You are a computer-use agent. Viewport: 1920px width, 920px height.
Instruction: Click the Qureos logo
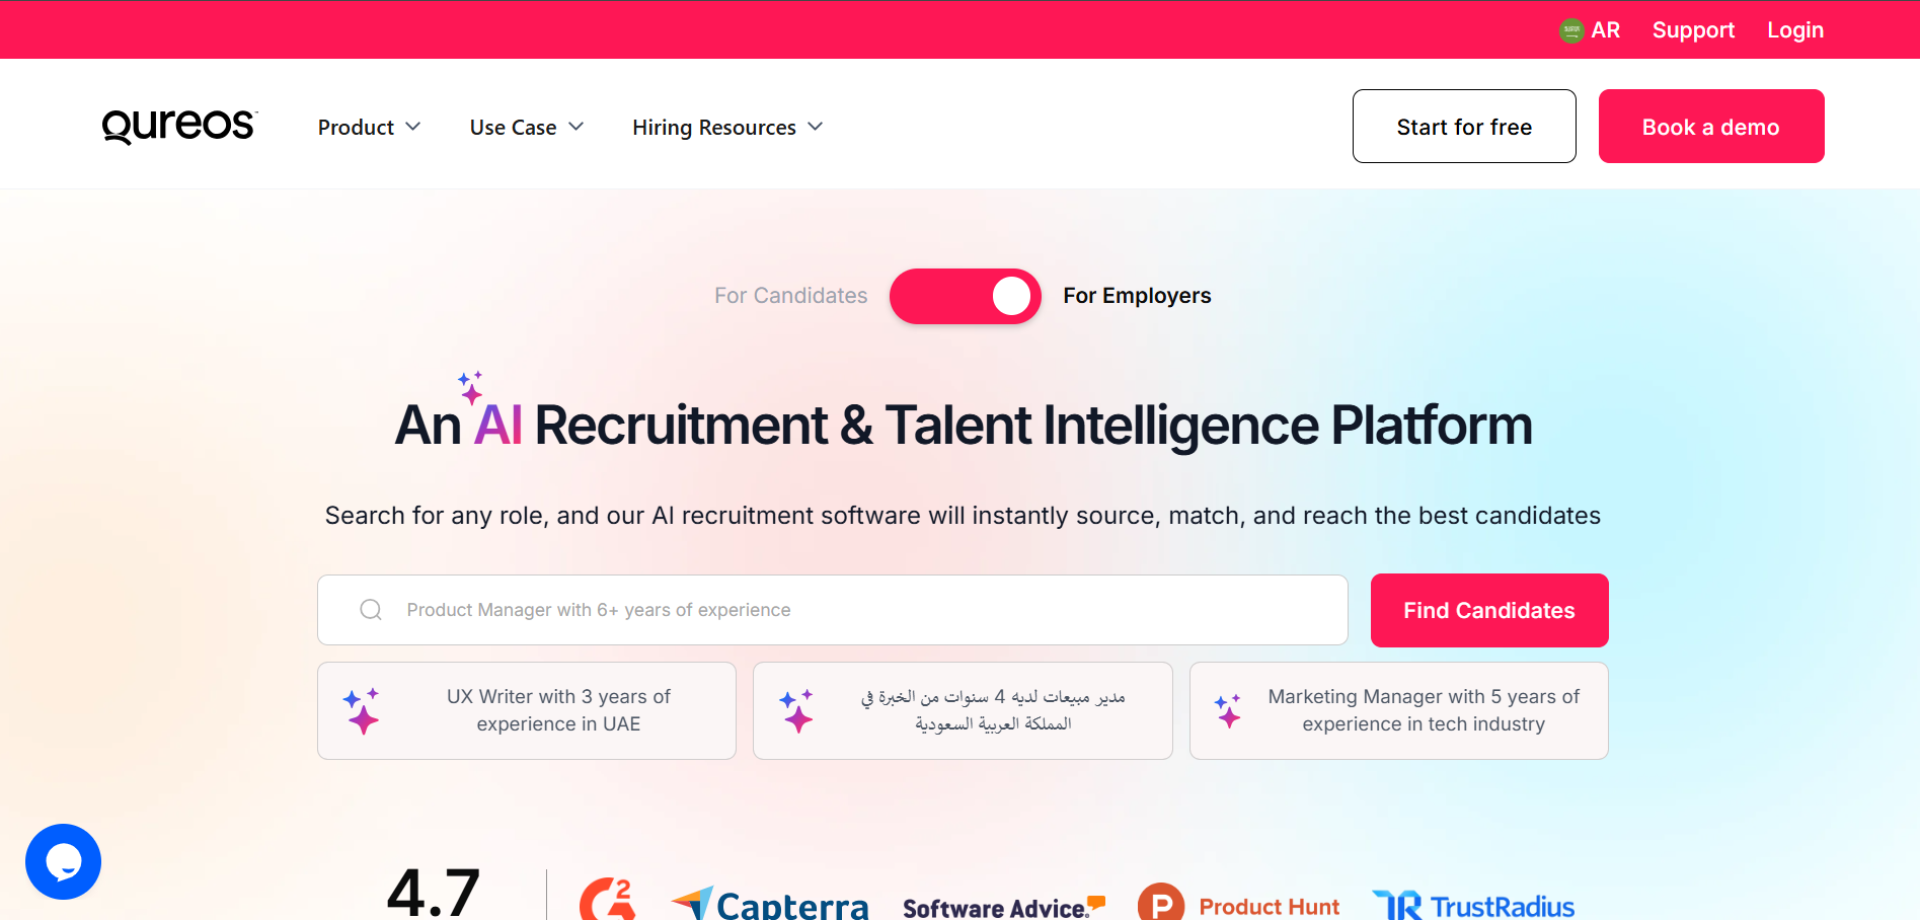pyautogui.click(x=179, y=126)
